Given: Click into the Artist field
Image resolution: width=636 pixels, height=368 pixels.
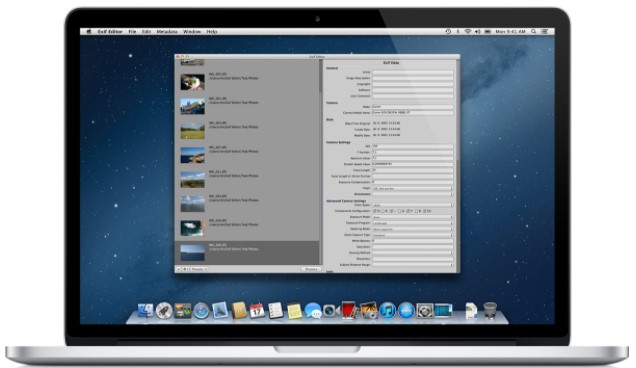Looking at the screenshot, I should [413, 72].
